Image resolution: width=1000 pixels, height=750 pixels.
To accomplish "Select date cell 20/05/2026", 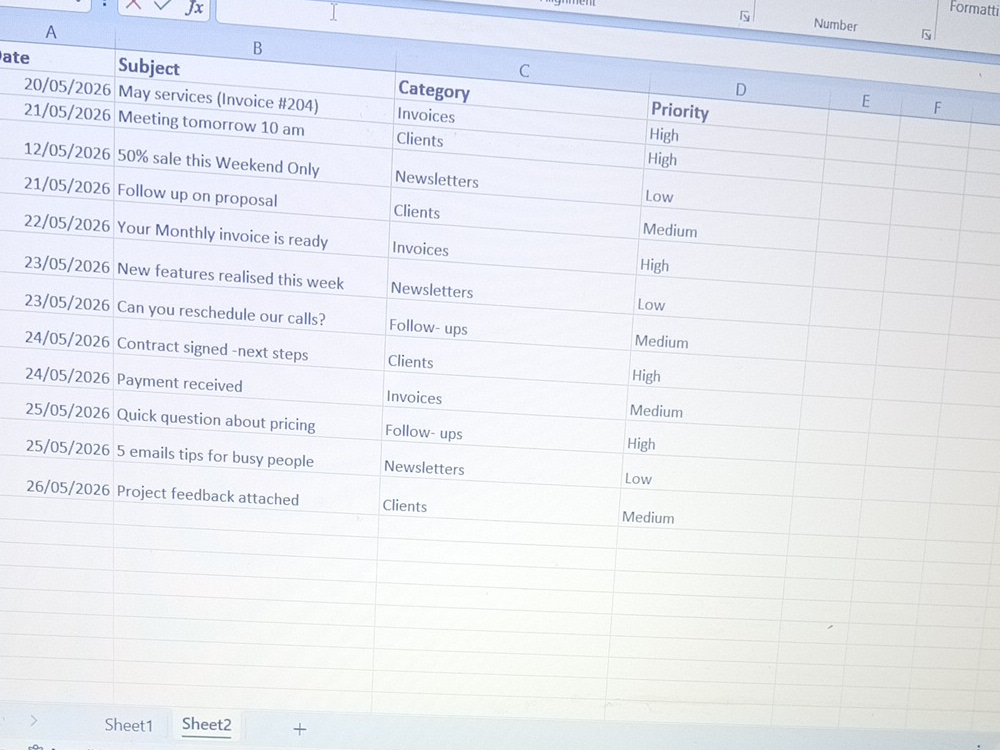I will pos(67,86).
